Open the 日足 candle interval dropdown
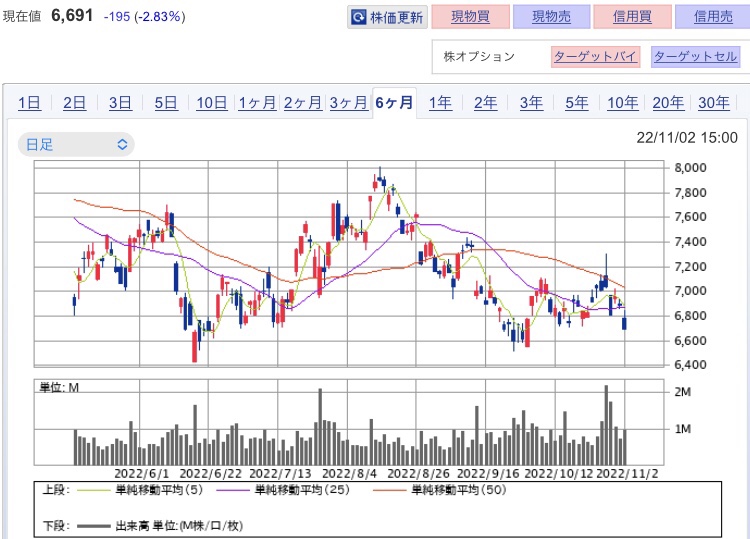 76,144
